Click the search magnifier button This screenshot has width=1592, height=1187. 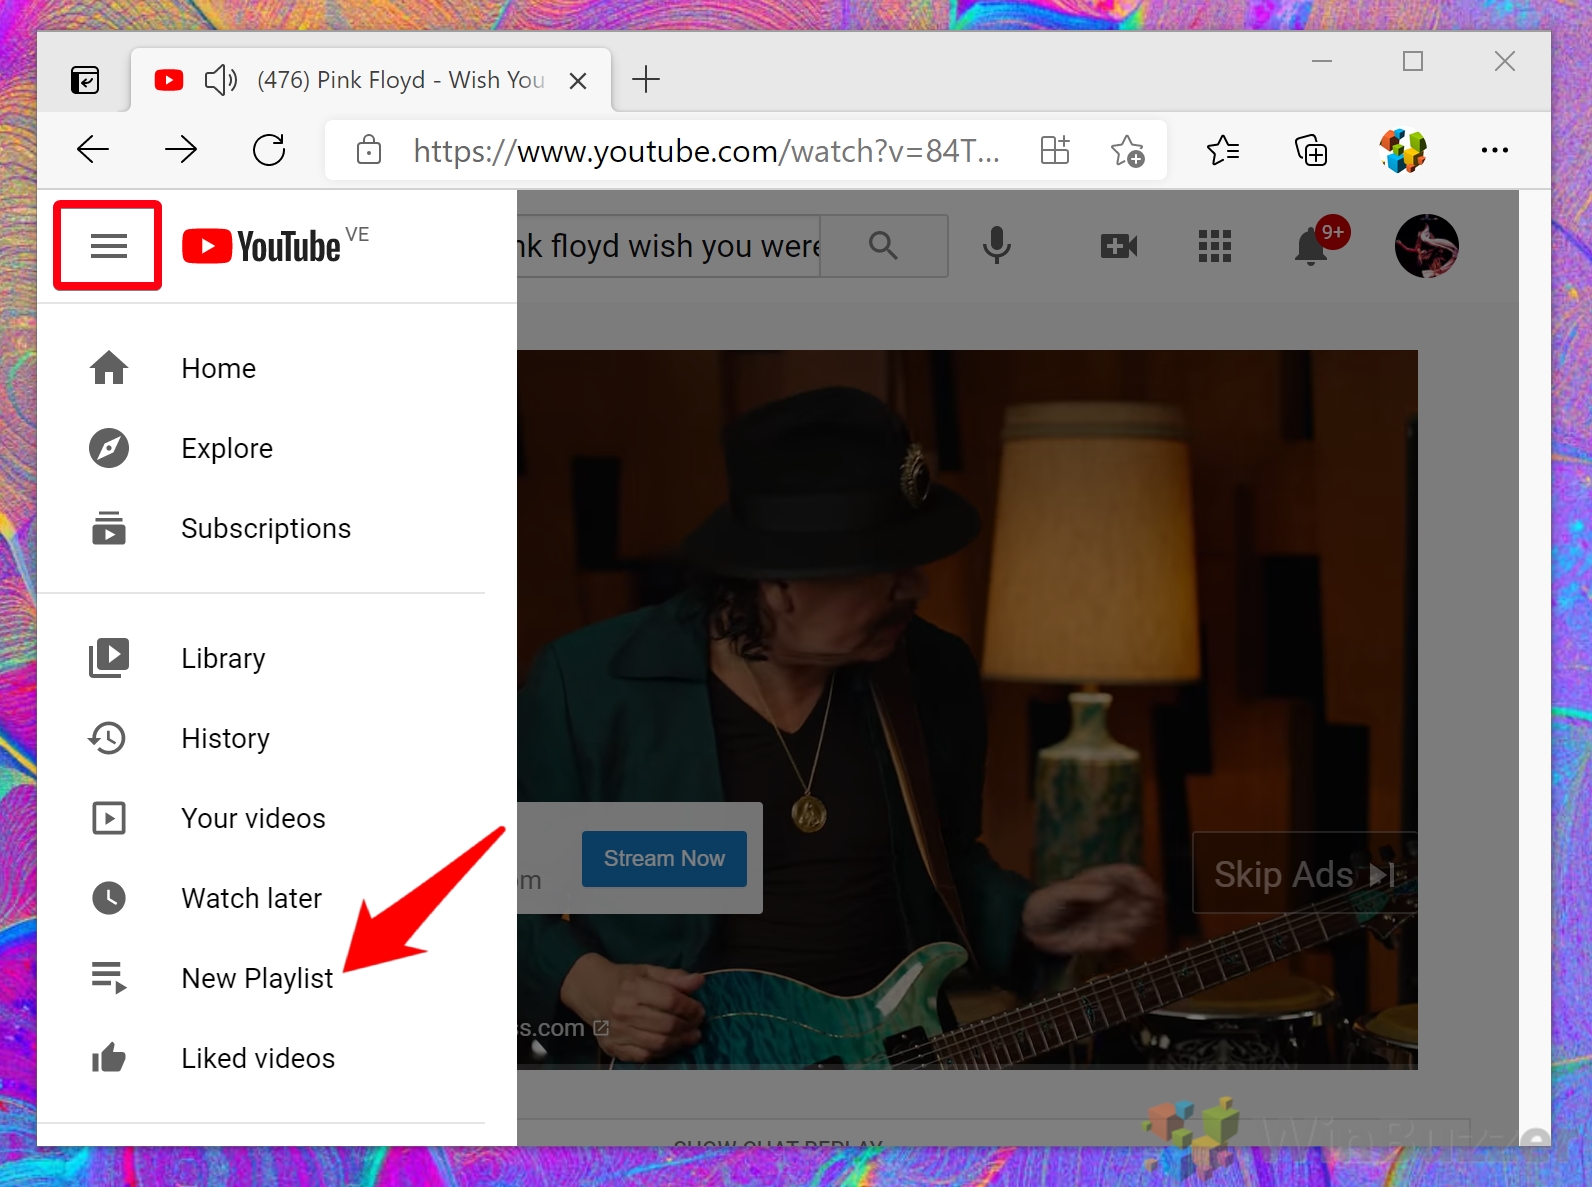pyautogui.click(x=883, y=246)
